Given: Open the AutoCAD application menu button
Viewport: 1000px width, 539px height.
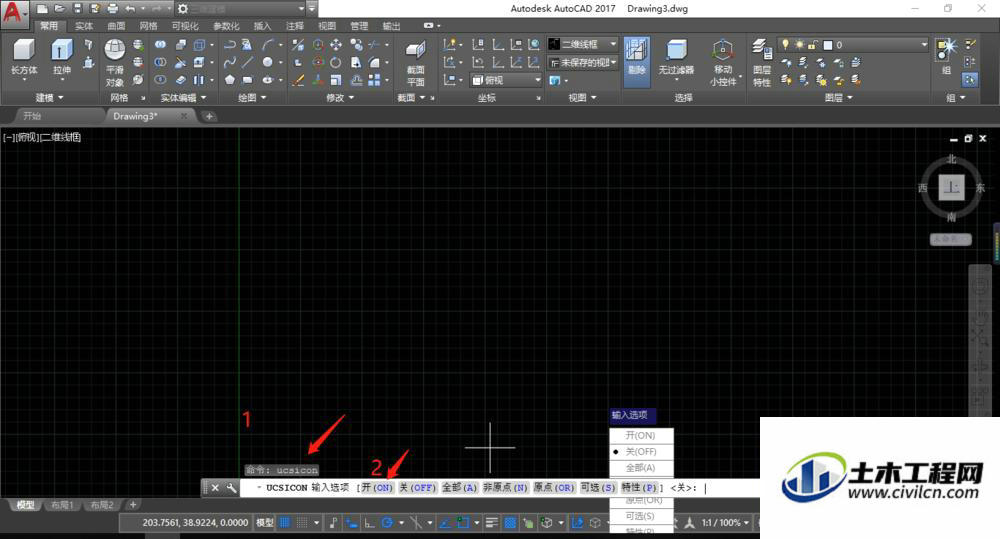Looking at the screenshot, I should pos(14,13).
